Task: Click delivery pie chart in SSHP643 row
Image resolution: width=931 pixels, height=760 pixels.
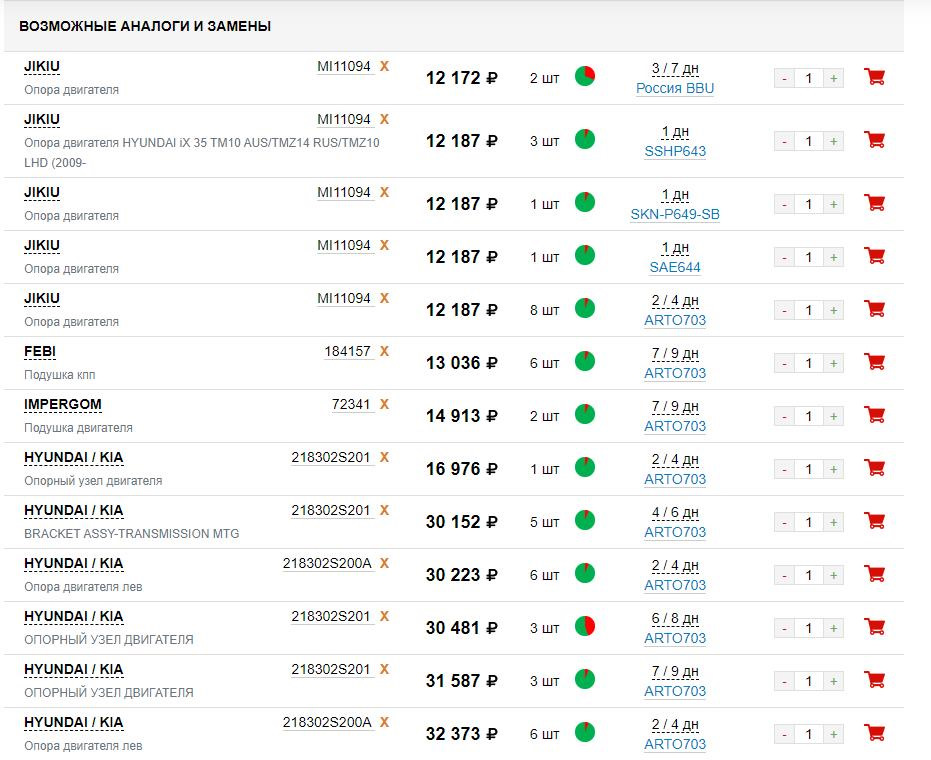Action: [x=585, y=140]
